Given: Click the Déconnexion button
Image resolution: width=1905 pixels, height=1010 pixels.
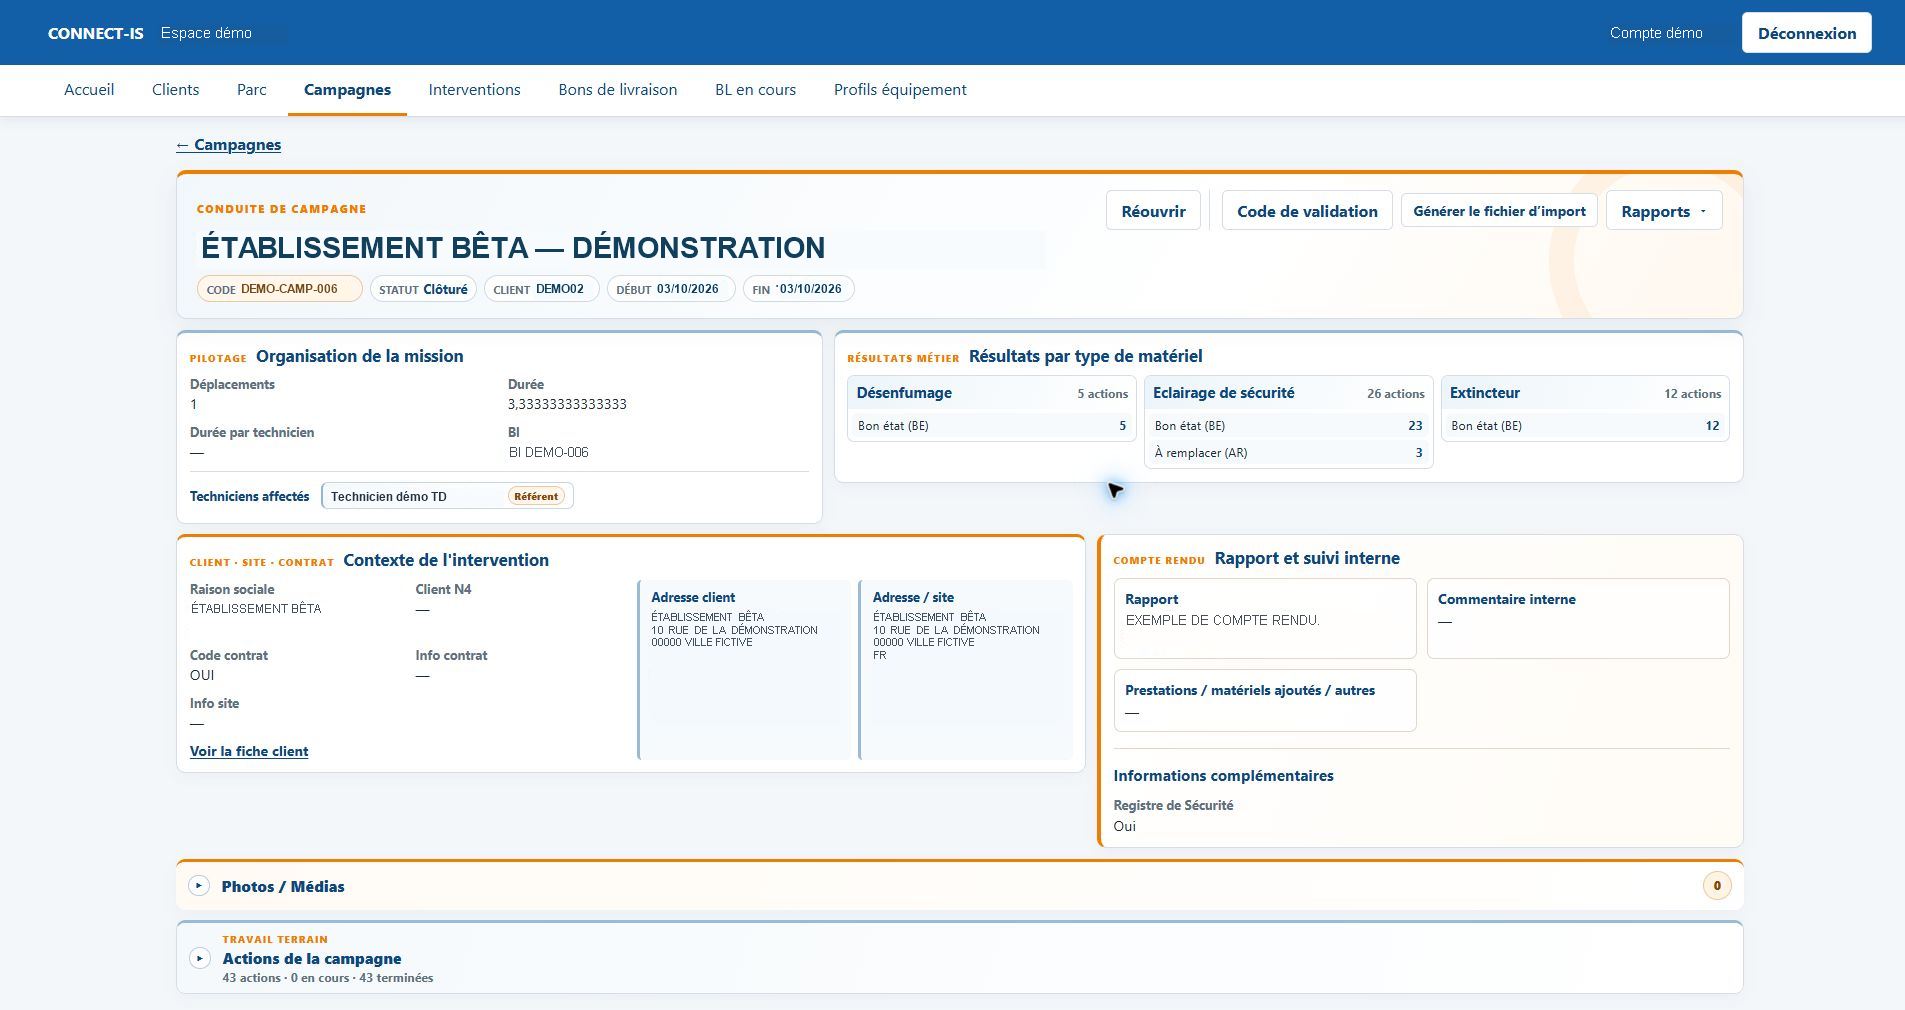Looking at the screenshot, I should pos(1807,33).
